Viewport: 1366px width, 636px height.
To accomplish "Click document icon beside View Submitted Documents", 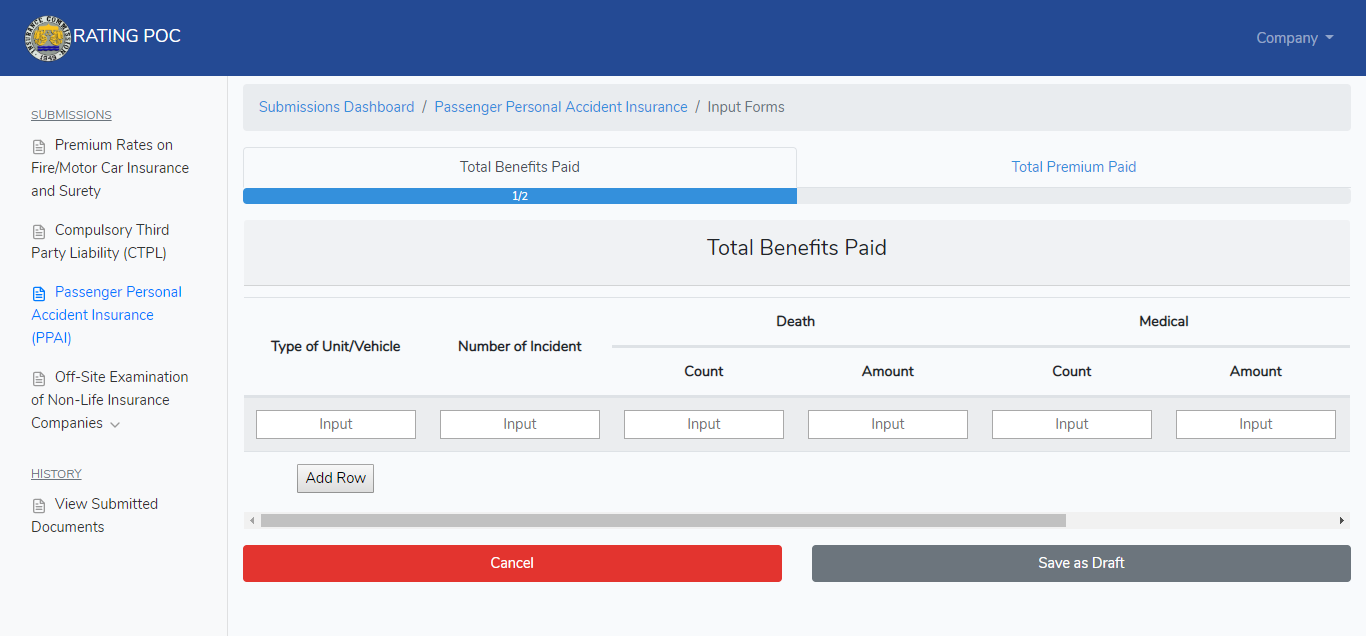I will (39, 506).
